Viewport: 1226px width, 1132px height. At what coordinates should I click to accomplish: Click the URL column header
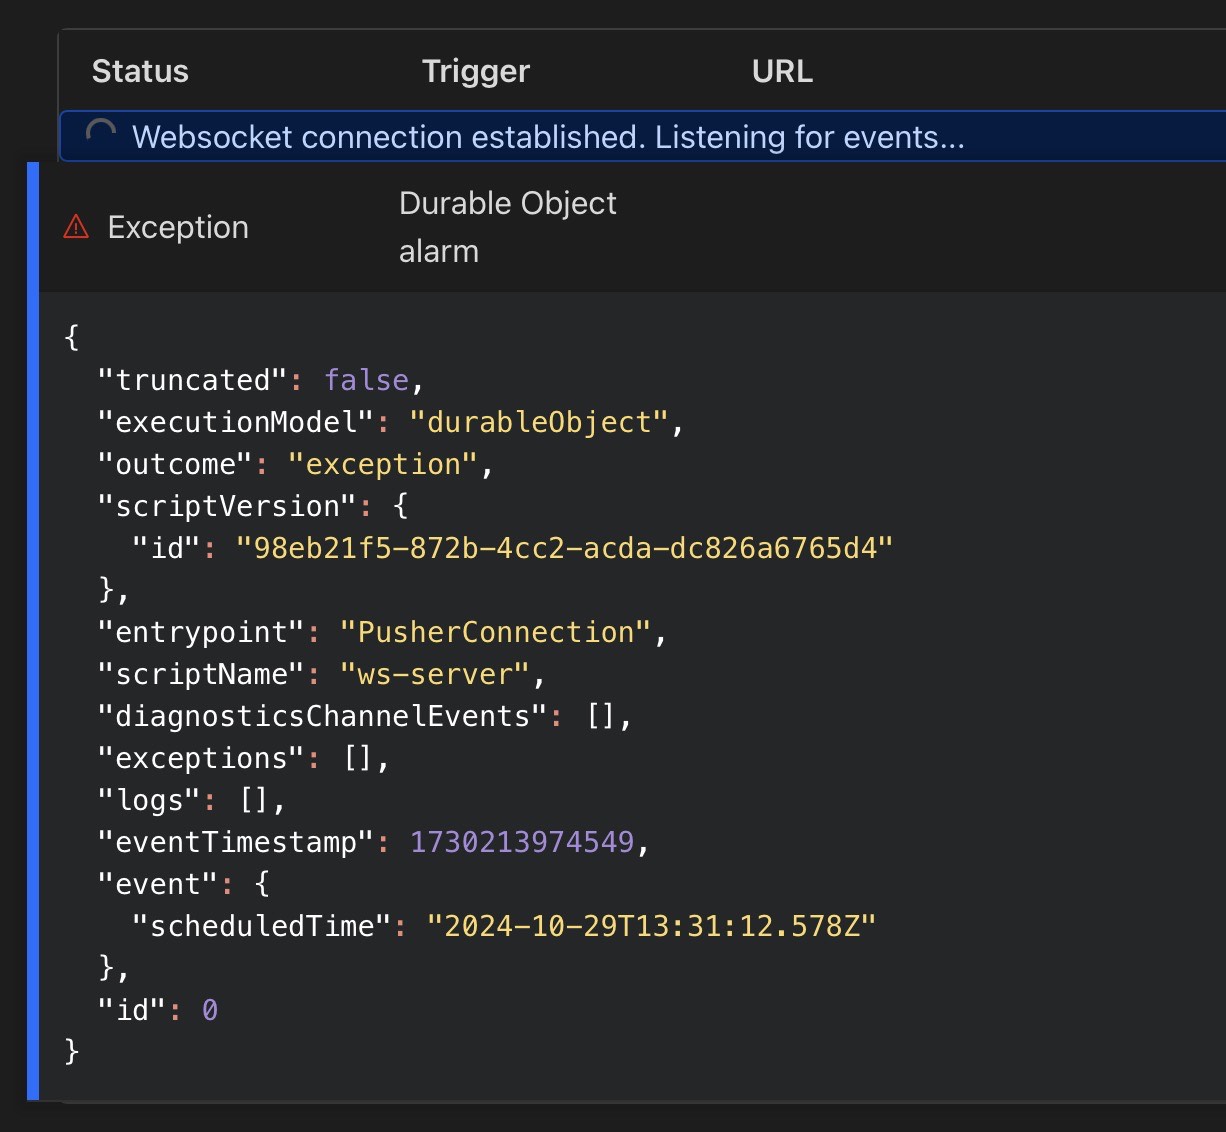point(782,71)
